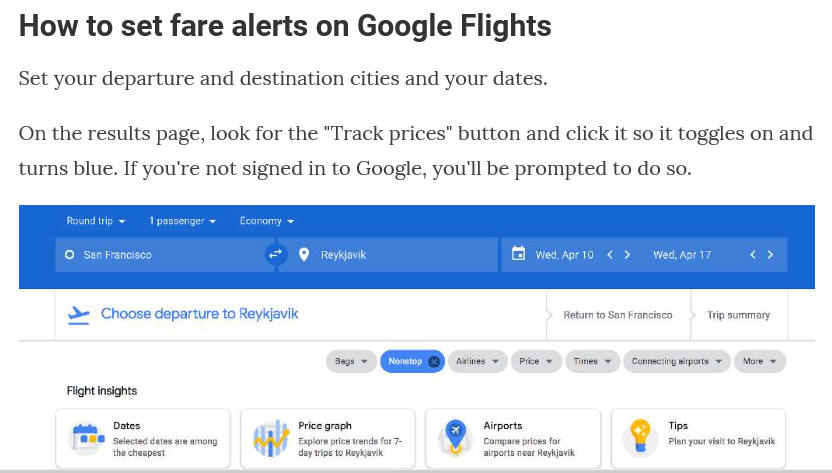Advance the departure date Wed, Apr 10 forward
Viewport: 832px width, 473px height.
[627, 255]
